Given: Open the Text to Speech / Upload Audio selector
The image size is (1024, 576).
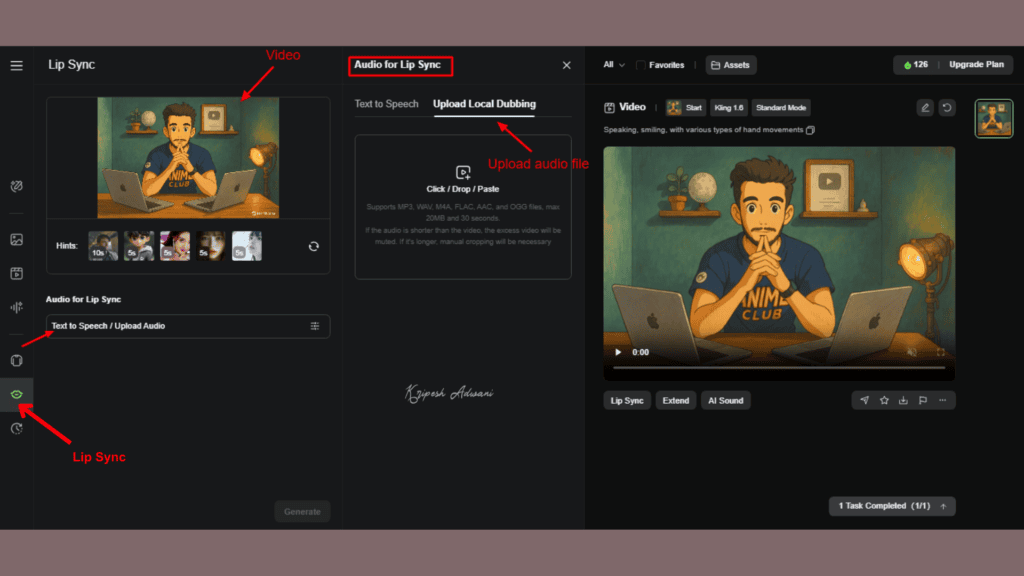Looking at the screenshot, I should pyautogui.click(x=187, y=326).
